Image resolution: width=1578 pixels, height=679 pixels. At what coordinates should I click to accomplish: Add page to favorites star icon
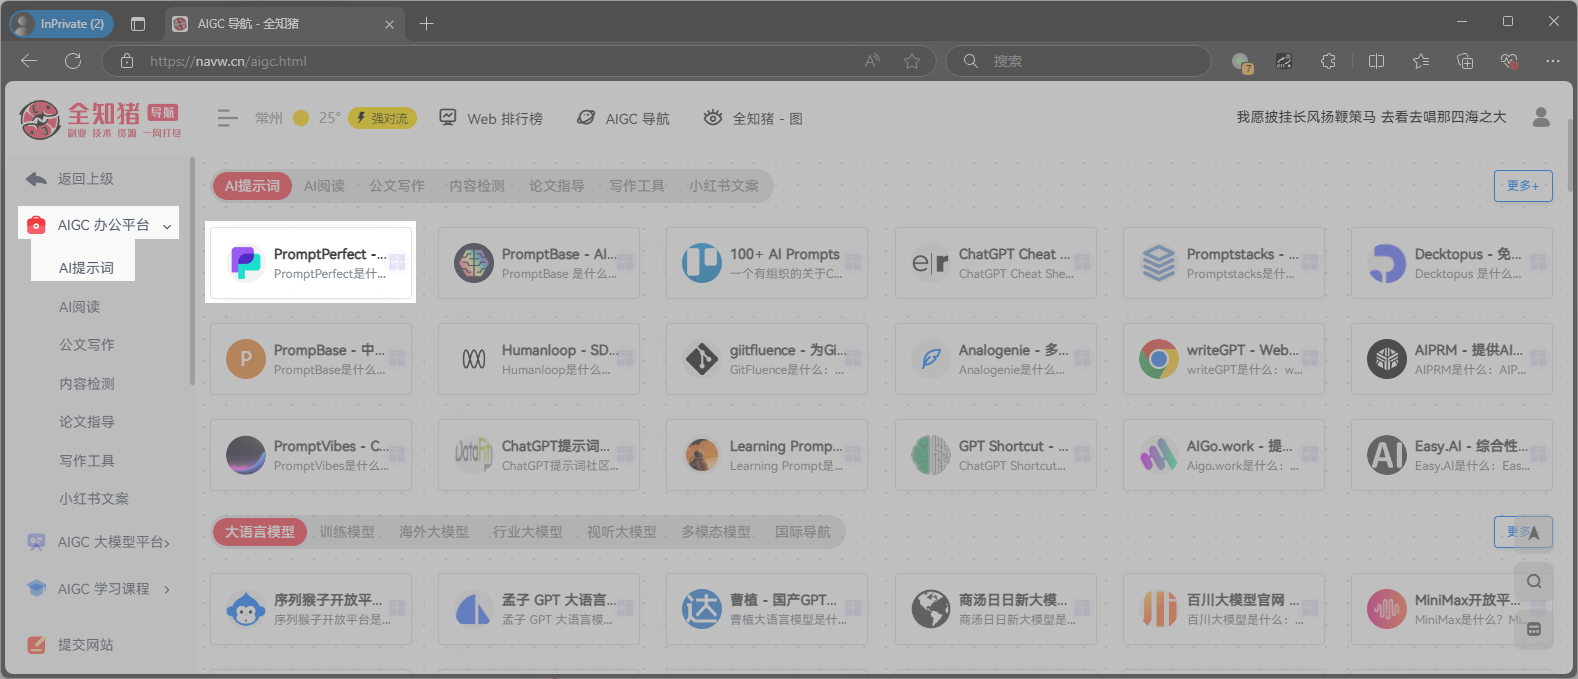coord(912,61)
